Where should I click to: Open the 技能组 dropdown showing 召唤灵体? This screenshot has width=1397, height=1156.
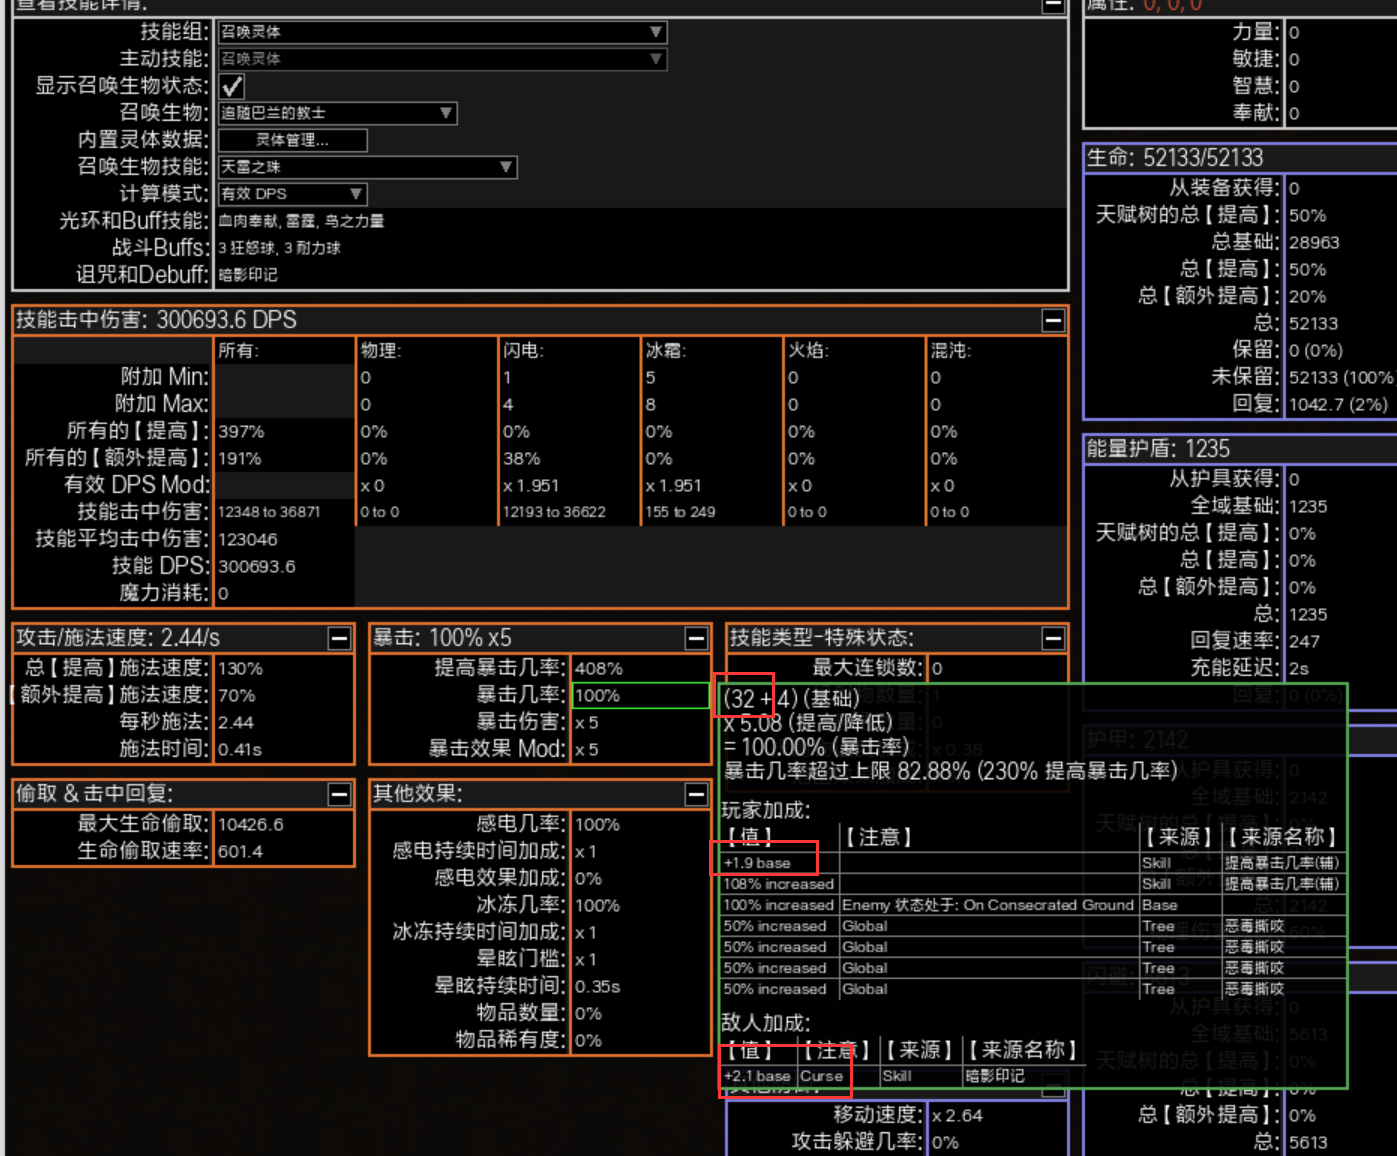(442, 32)
